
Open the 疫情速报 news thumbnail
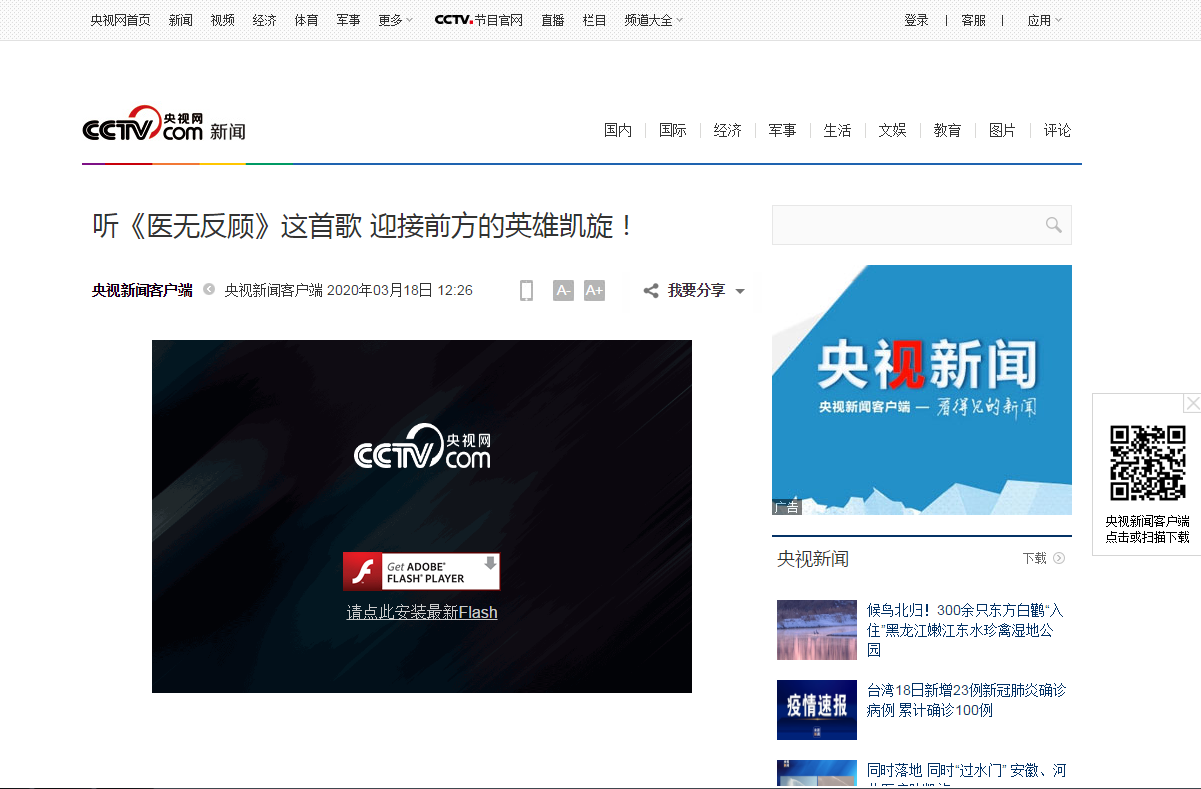816,710
